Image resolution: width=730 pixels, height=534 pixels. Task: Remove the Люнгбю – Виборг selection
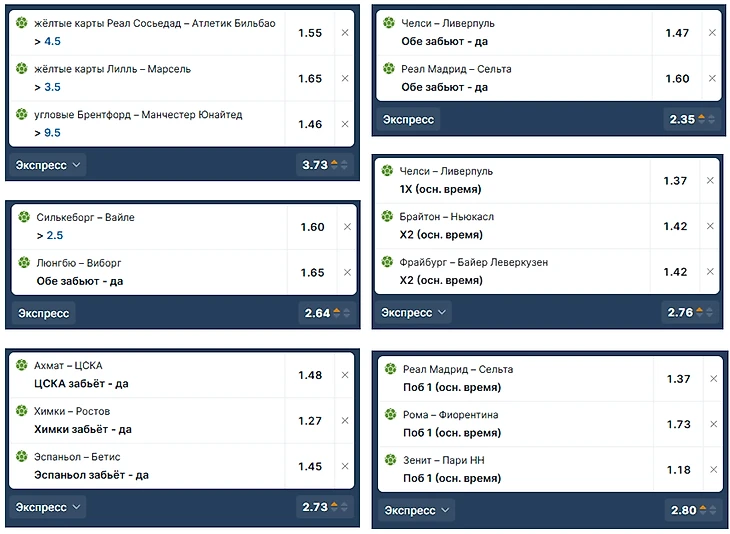[x=347, y=272]
